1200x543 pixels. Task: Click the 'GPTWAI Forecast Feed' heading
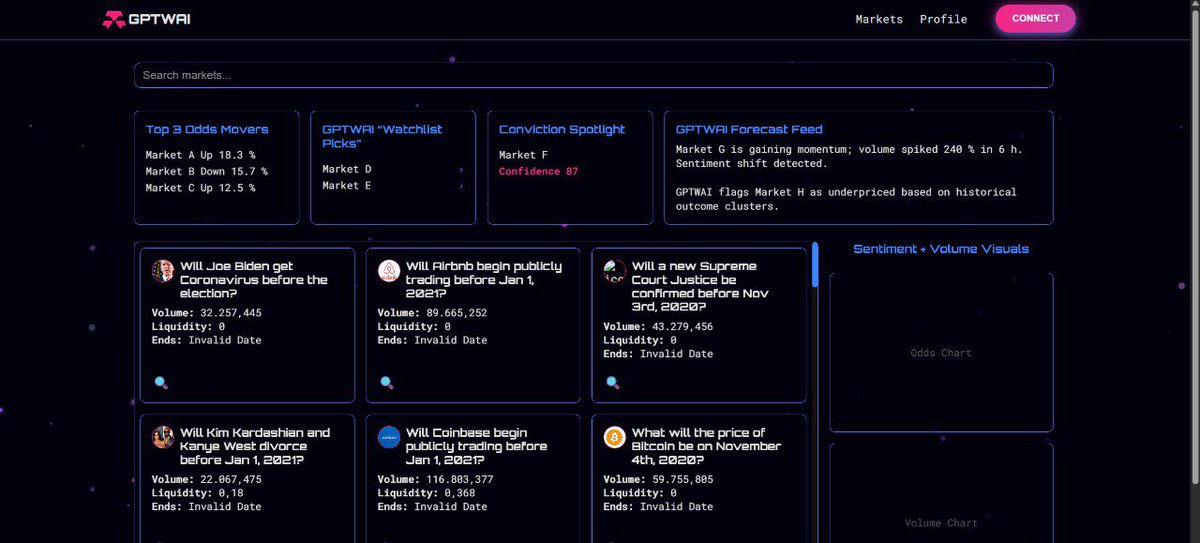click(x=749, y=129)
